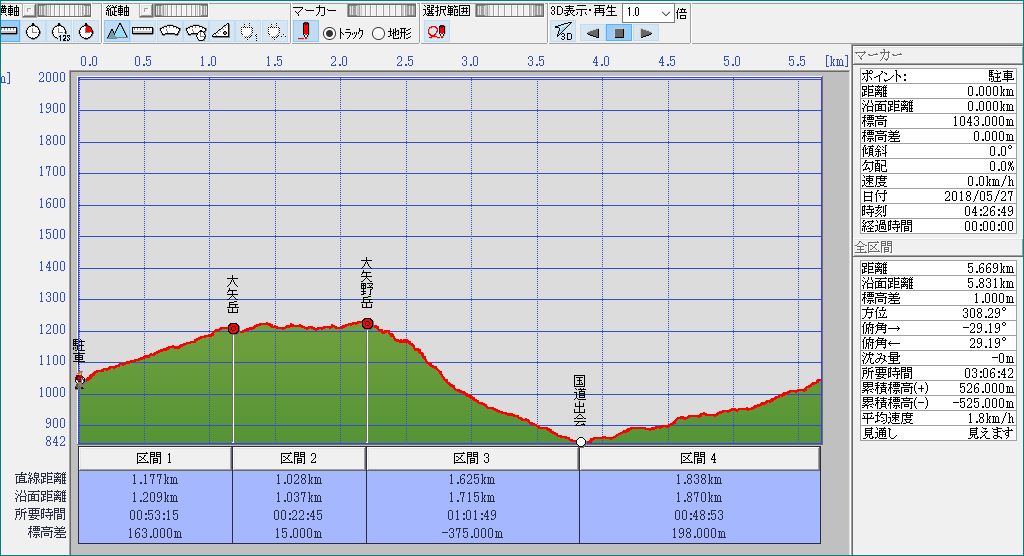Select first heart-rate icon in vertical axis
Screen dimensions: 1024x556
248,31
